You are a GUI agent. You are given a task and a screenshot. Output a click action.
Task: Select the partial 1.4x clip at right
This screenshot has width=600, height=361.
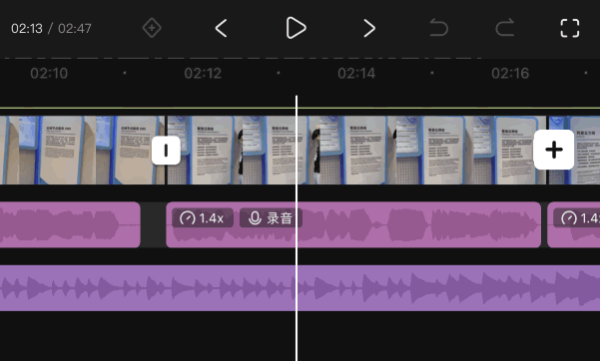click(x=574, y=225)
